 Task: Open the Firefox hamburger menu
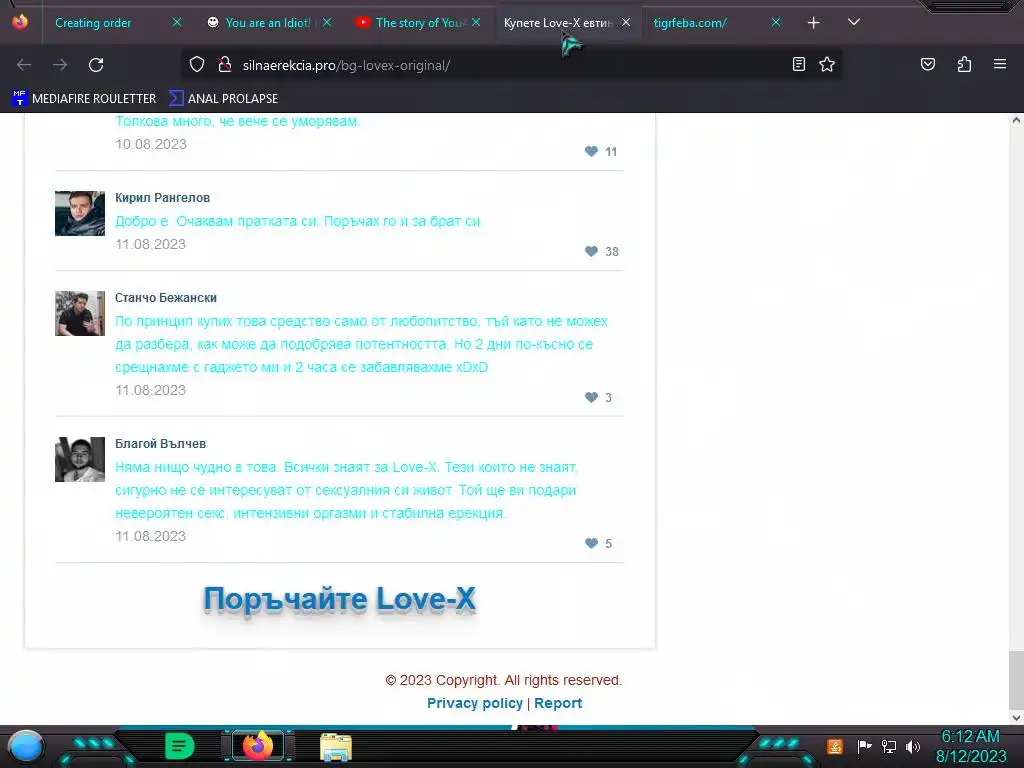point(1000,64)
